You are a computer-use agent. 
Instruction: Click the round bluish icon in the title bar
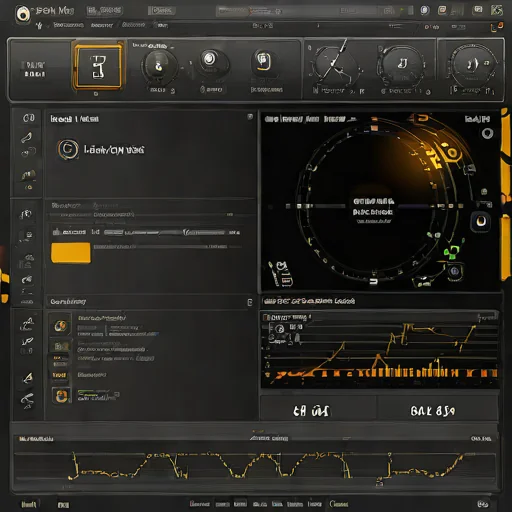424,10
